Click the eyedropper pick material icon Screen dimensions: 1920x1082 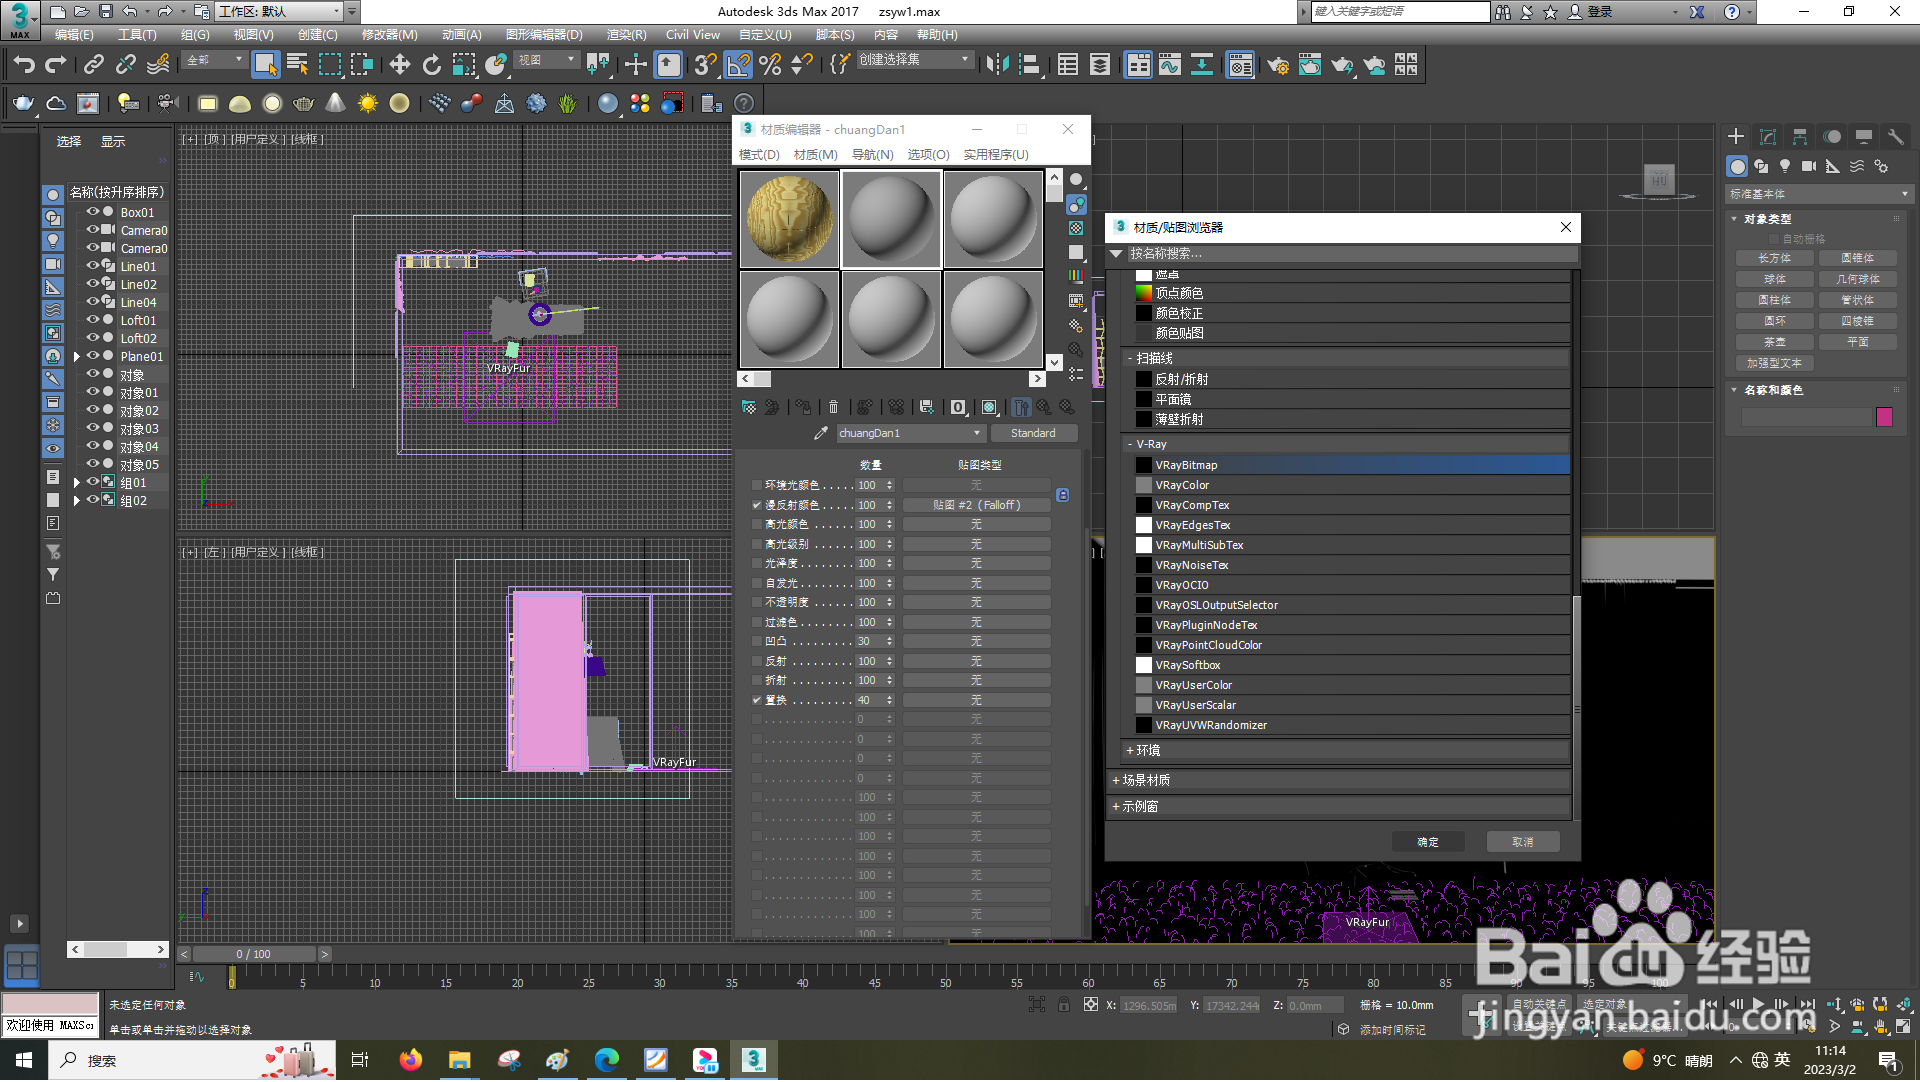(821, 433)
